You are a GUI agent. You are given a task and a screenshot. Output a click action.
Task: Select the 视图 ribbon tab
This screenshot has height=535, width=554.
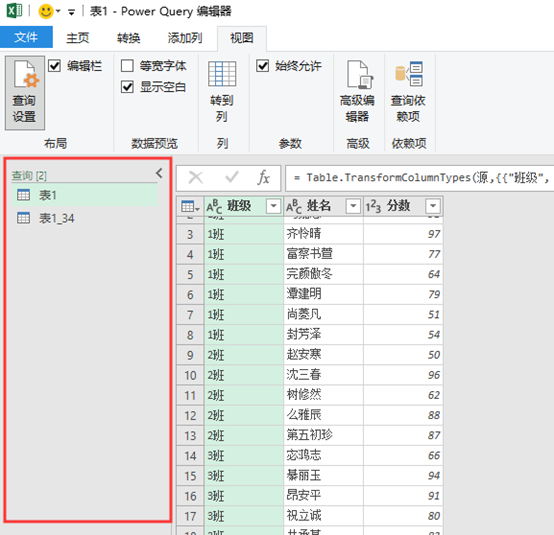point(242,37)
